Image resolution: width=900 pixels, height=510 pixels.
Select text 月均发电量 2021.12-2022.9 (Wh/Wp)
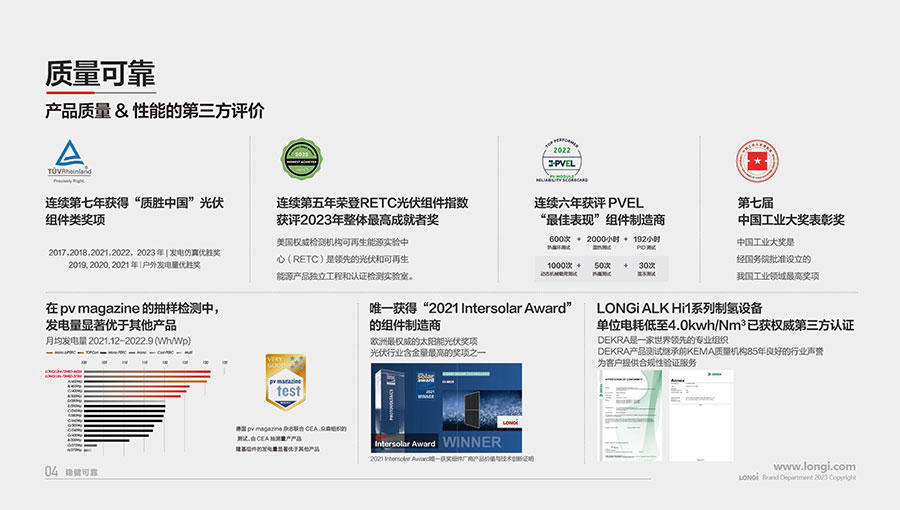click(118, 341)
